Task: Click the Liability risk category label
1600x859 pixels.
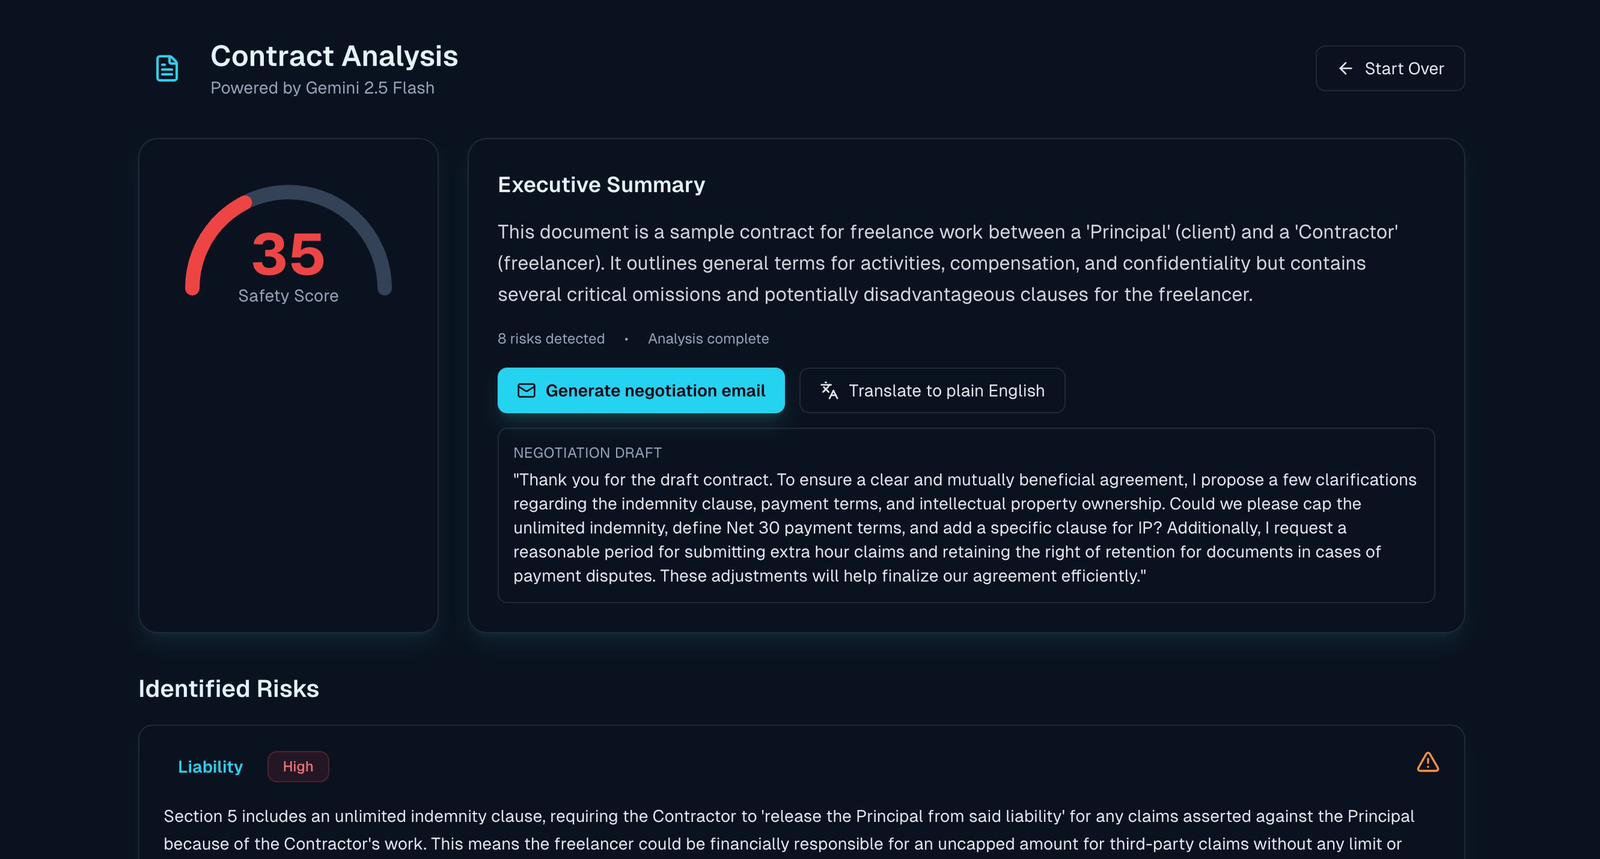Action: (x=210, y=767)
